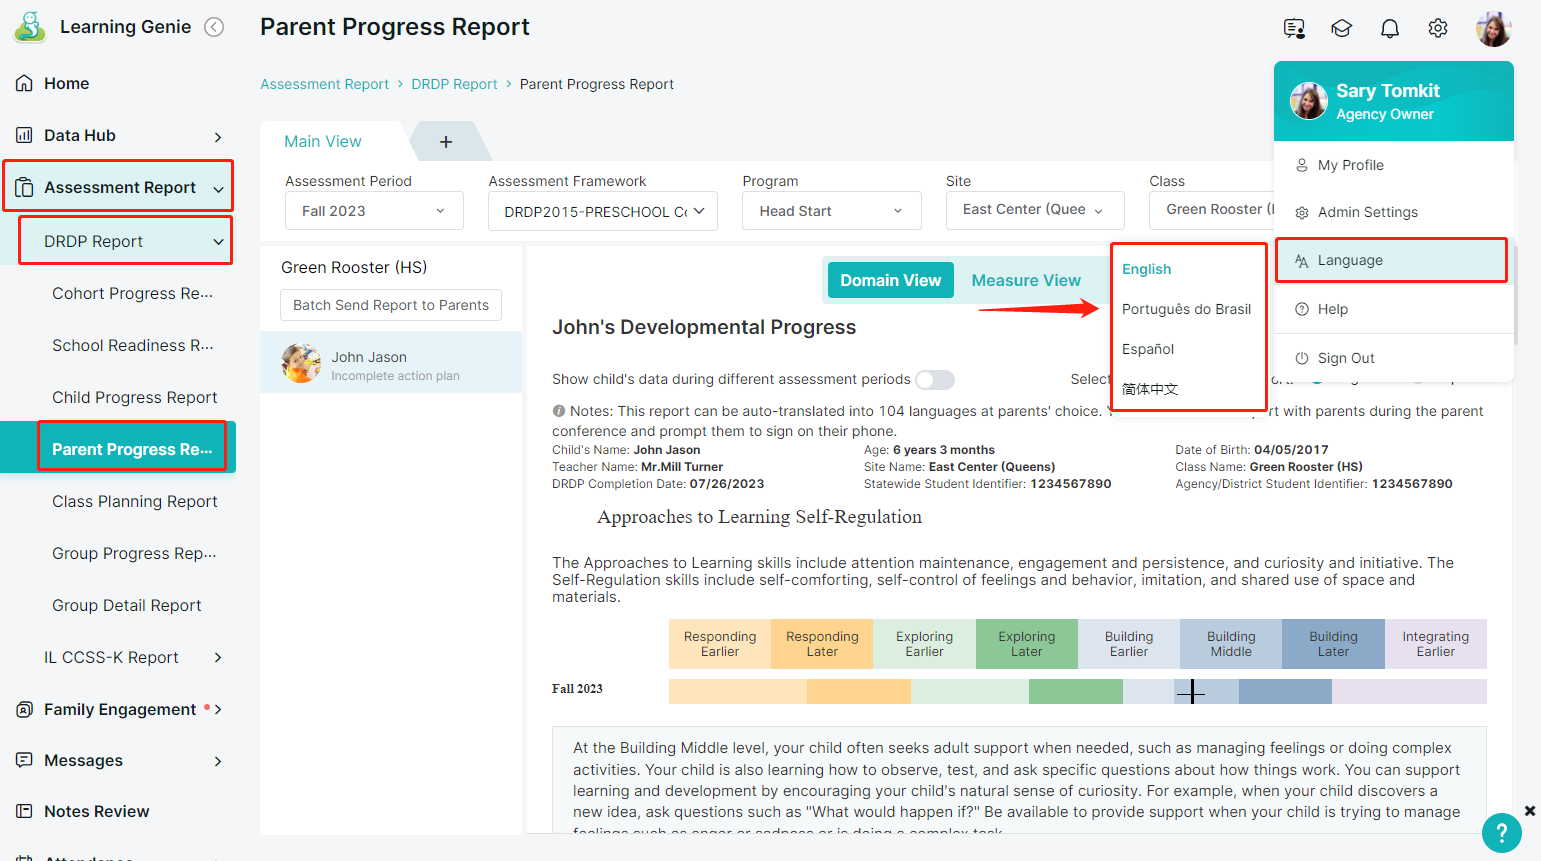
Task: Click the help question mark bubble
Action: (1501, 832)
